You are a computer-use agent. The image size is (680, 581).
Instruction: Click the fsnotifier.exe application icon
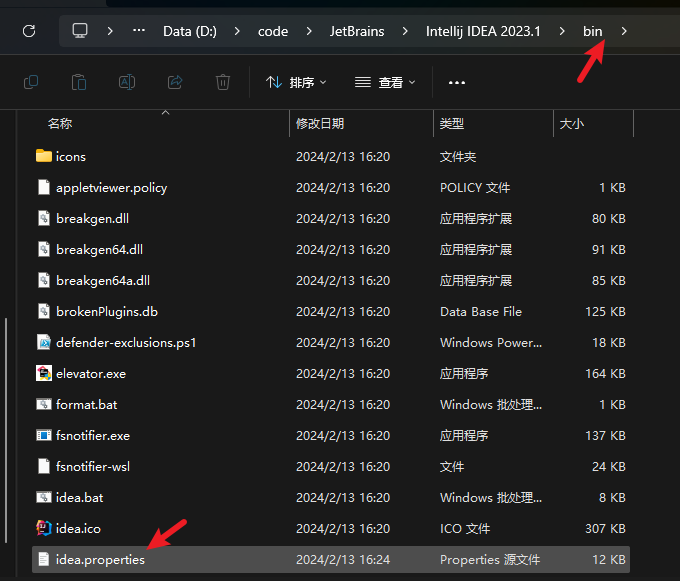44,435
